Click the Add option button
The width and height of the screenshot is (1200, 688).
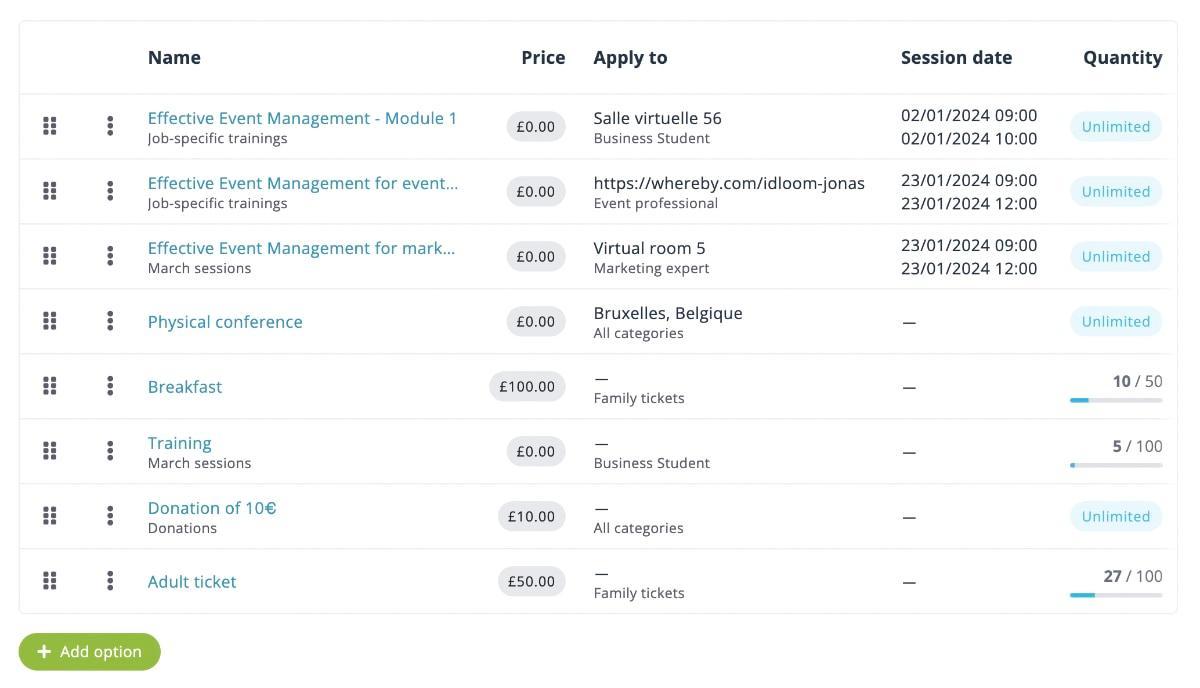pos(90,652)
